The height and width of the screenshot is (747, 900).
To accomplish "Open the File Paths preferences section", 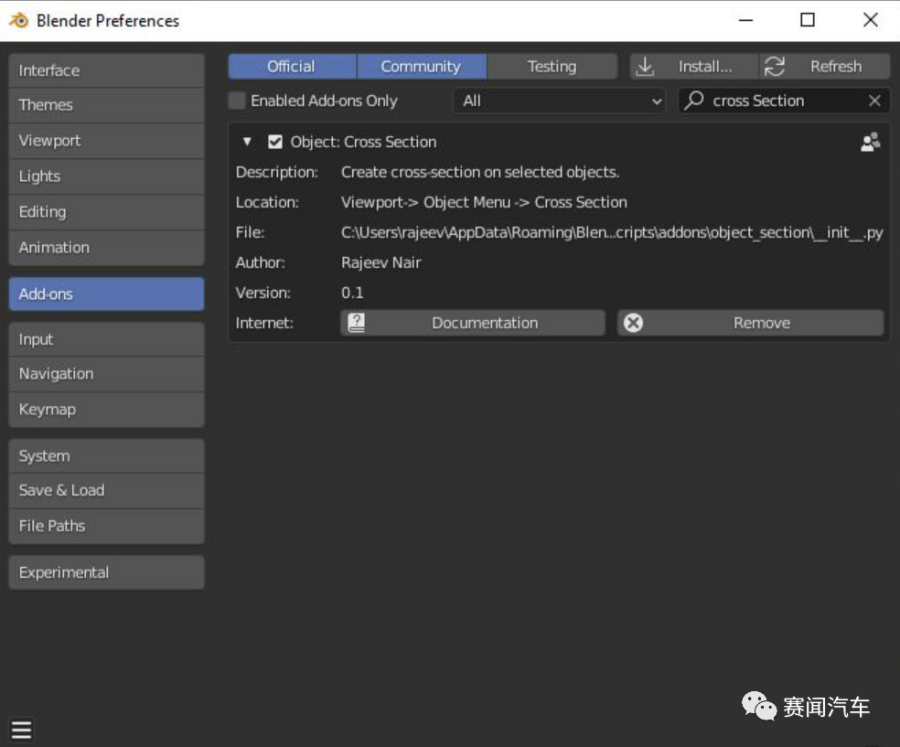I will click(x=106, y=526).
